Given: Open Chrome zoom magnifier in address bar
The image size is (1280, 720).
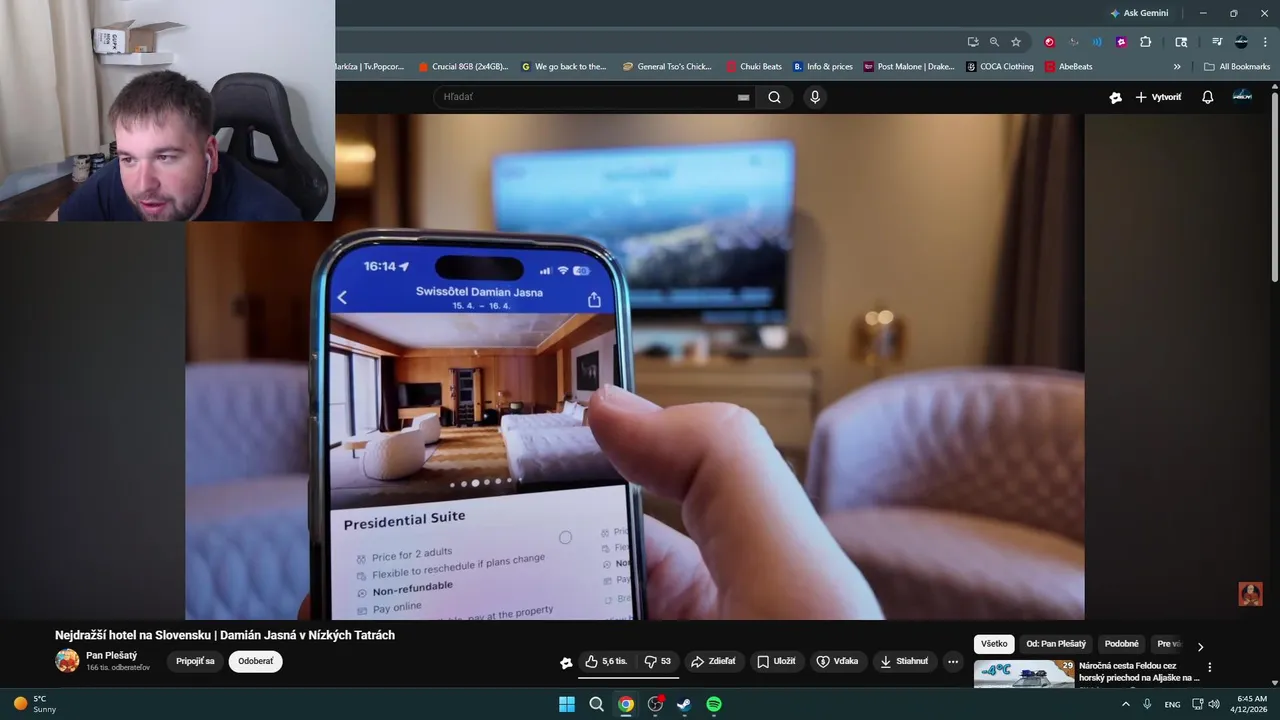Looking at the screenshot, I should 994,42.
